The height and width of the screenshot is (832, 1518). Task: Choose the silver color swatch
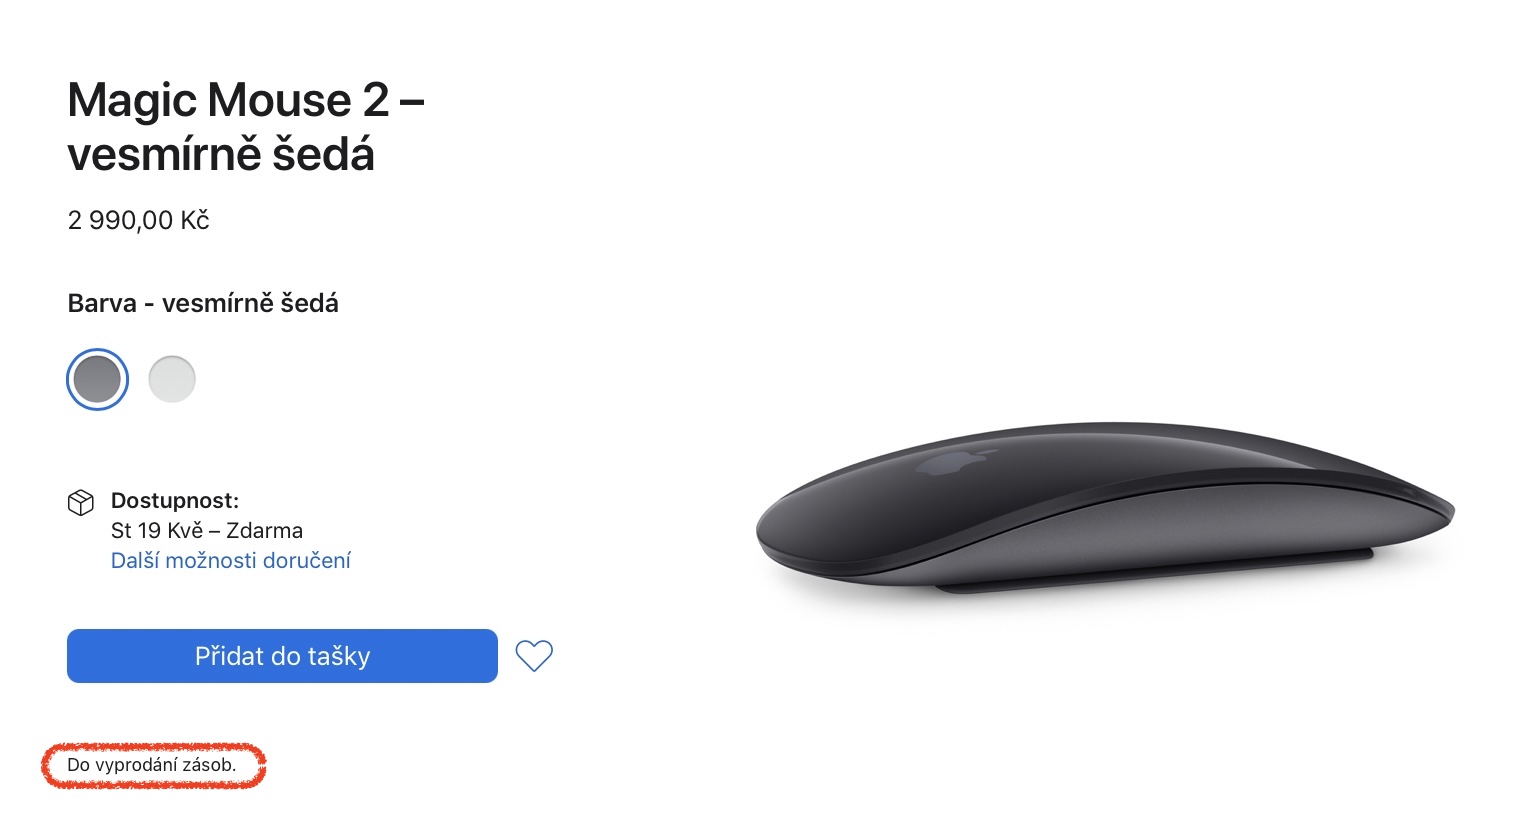point(172,379)
